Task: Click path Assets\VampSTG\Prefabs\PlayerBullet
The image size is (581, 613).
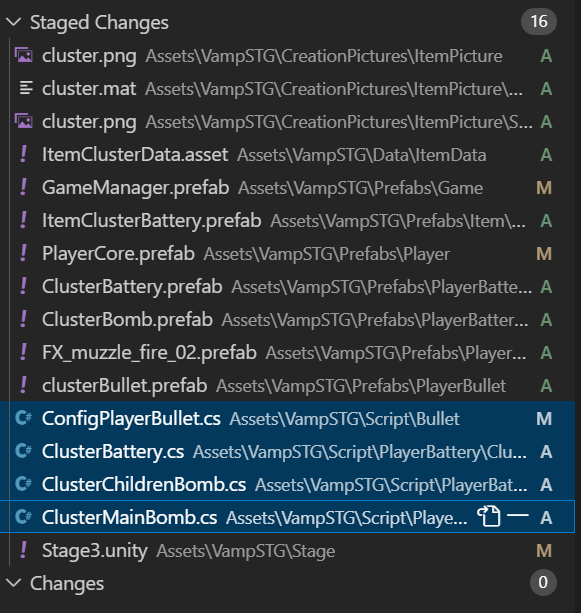Action: tap(361, 386)
